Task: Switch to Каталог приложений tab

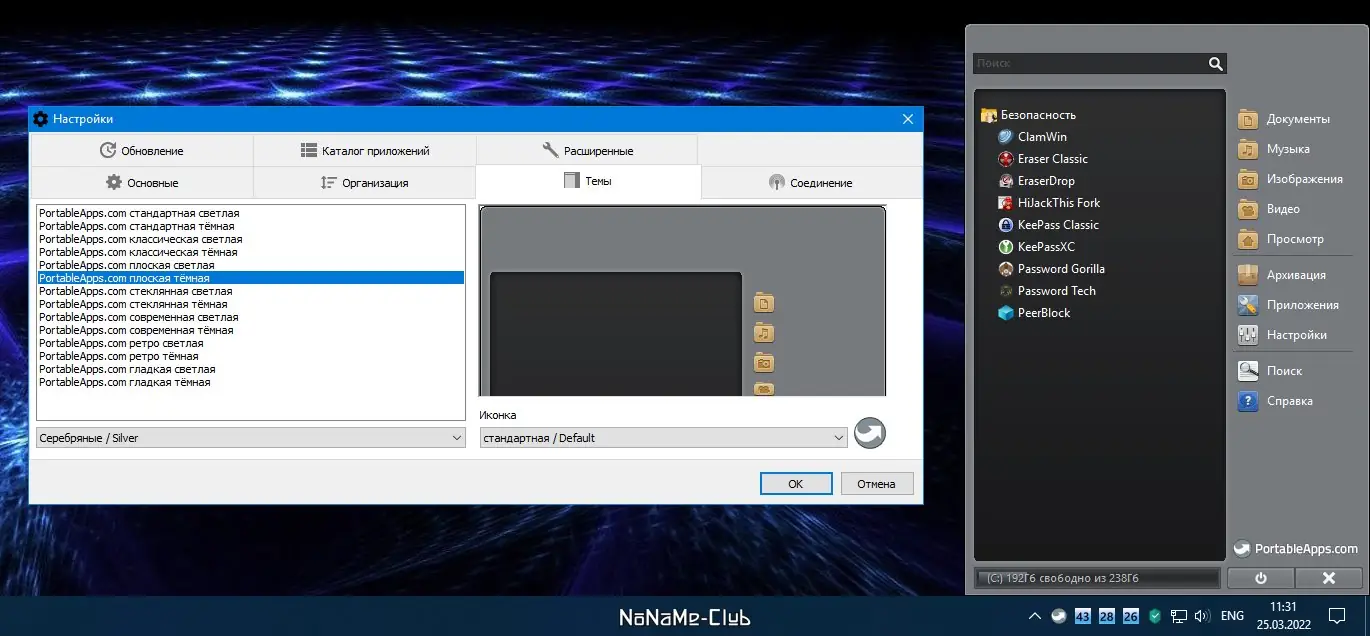Action: click(365, 151)
